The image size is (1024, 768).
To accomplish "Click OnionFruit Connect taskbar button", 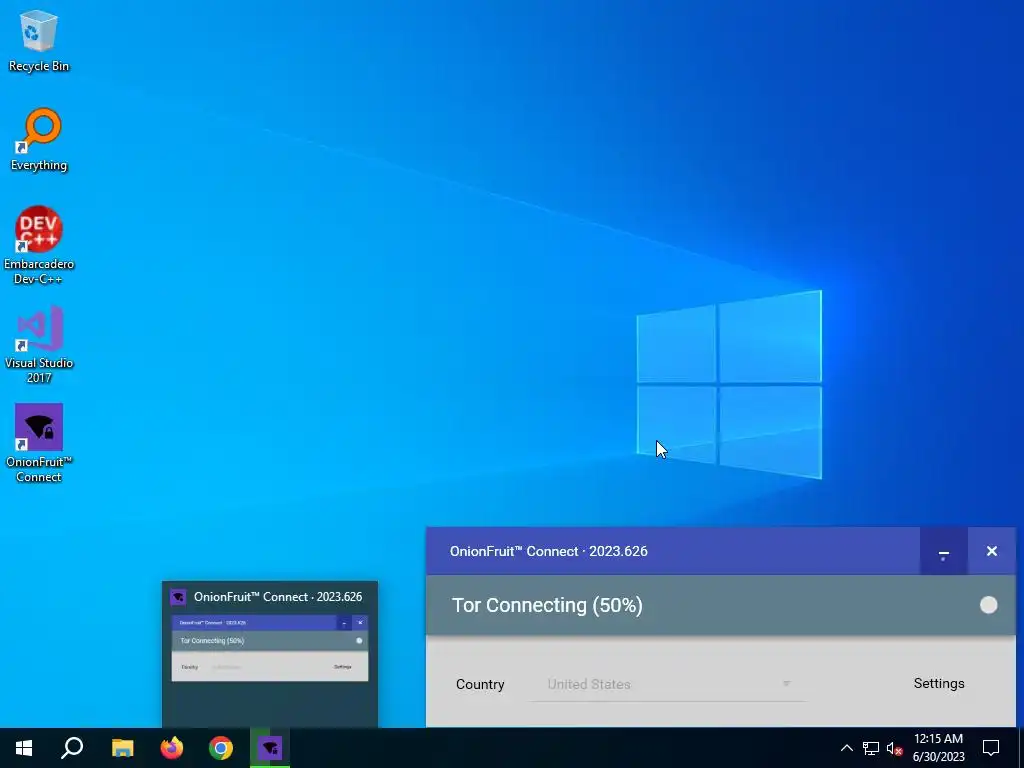I will pos(270,748).
